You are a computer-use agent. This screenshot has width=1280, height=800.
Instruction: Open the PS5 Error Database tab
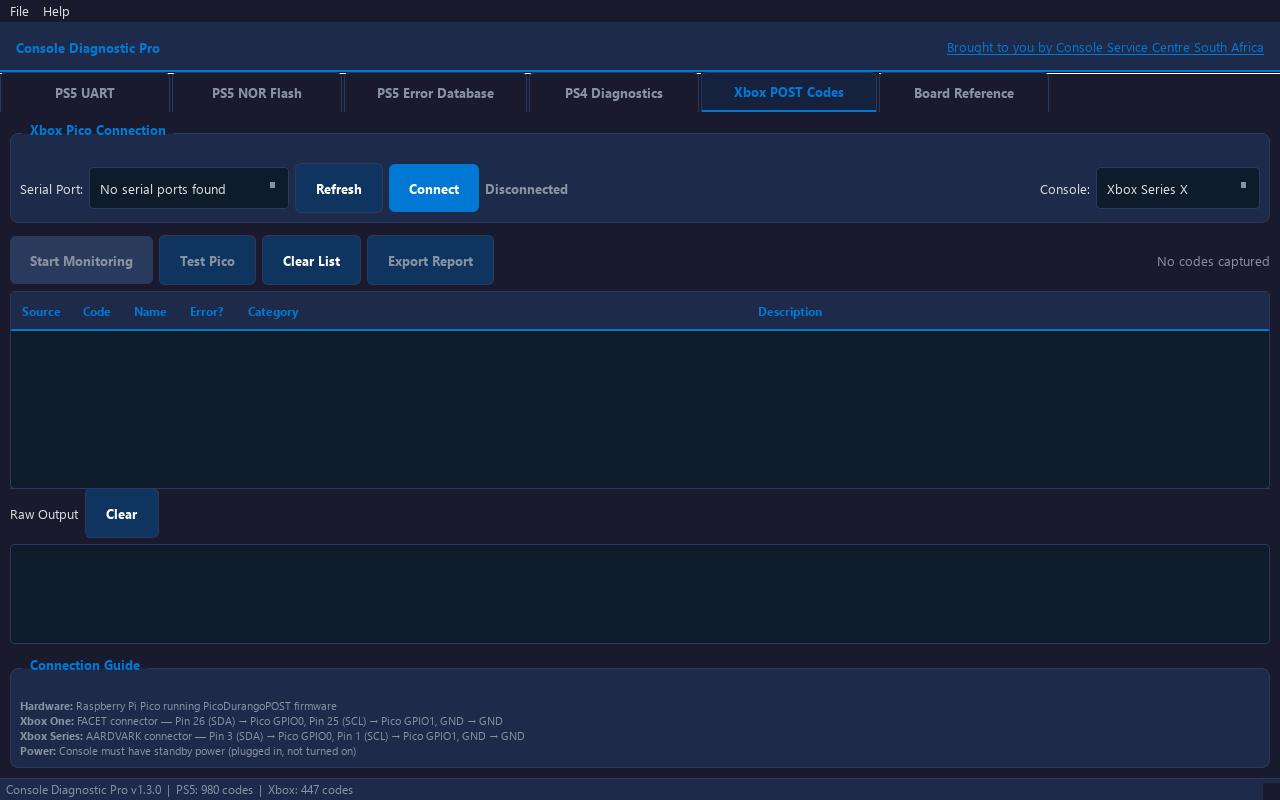click(x=435, y=93)
